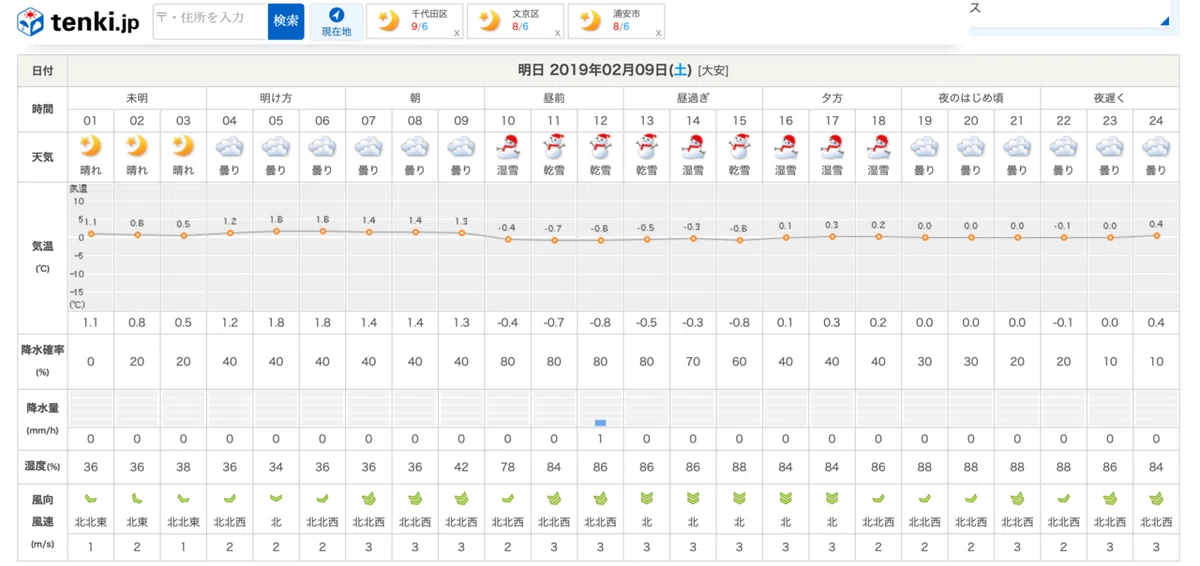The width and height of the screenshot is (1200, 566).
Task: Open the 浦安市 location shortcut
Action: click(616, 21)
